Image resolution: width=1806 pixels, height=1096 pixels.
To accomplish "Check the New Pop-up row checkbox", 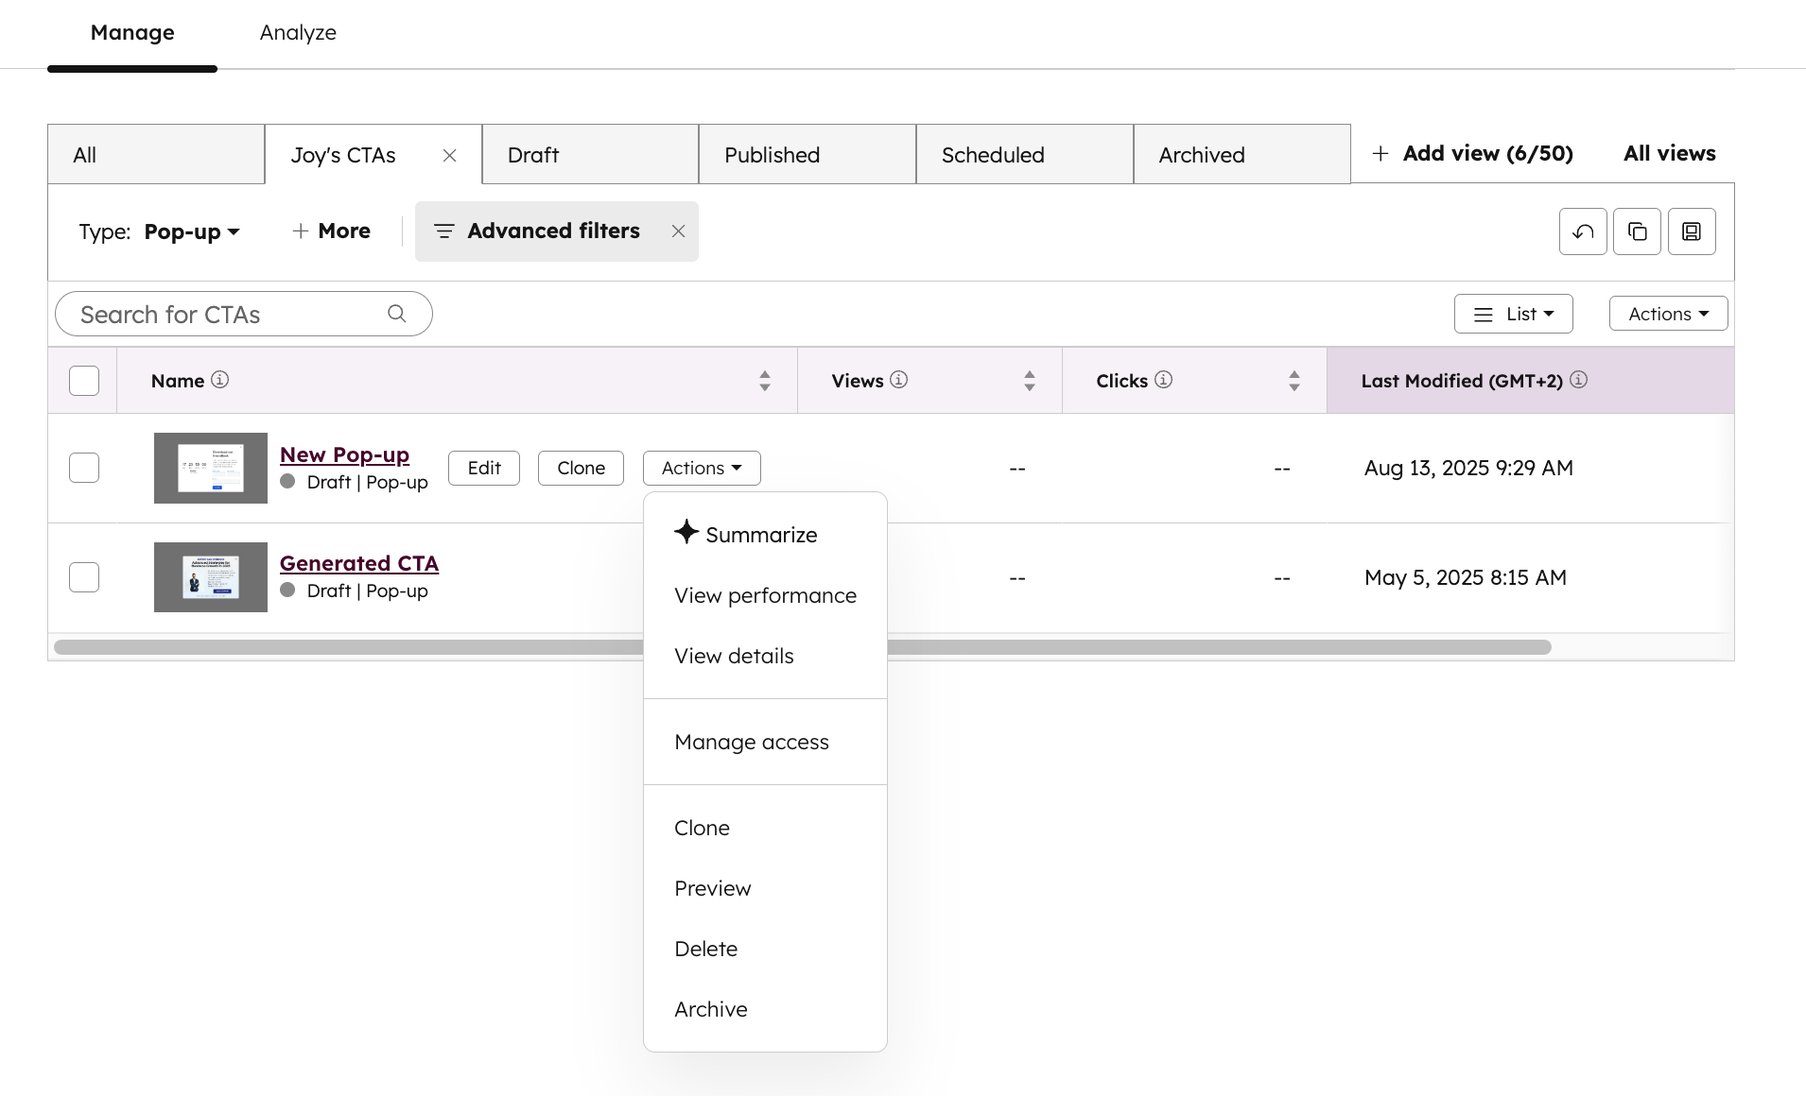I will click(x=84, y=467).
